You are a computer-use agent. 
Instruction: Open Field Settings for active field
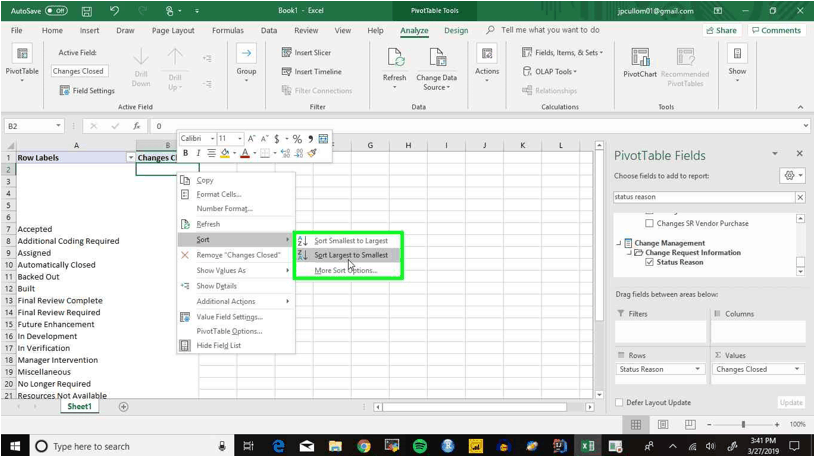click(x=87, y=91)
